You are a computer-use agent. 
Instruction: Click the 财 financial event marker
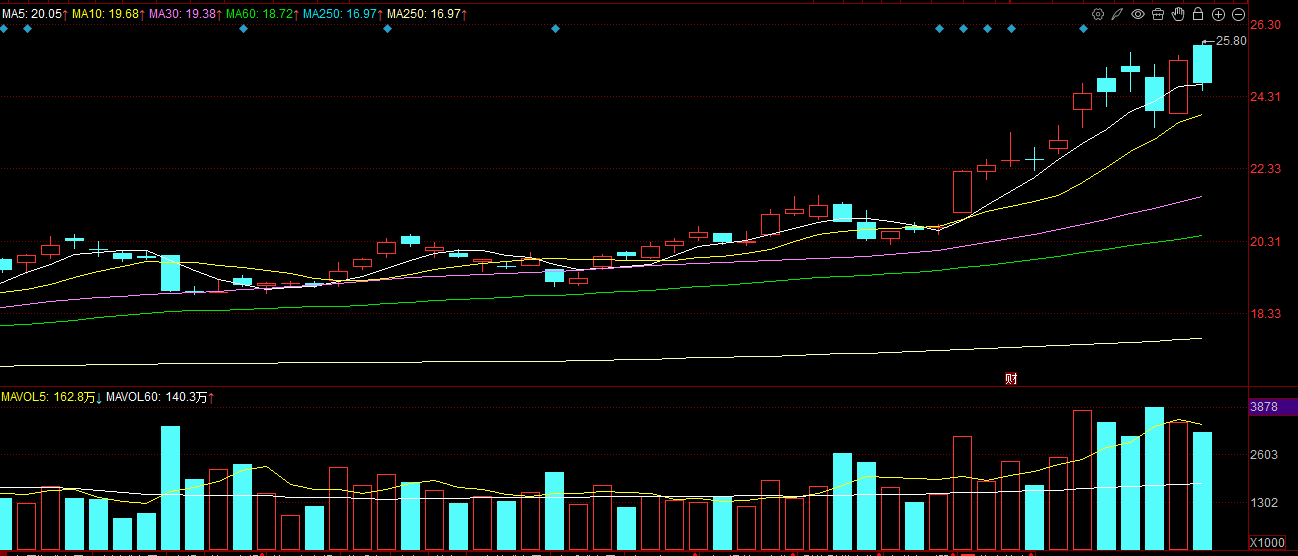point(1011,378)
